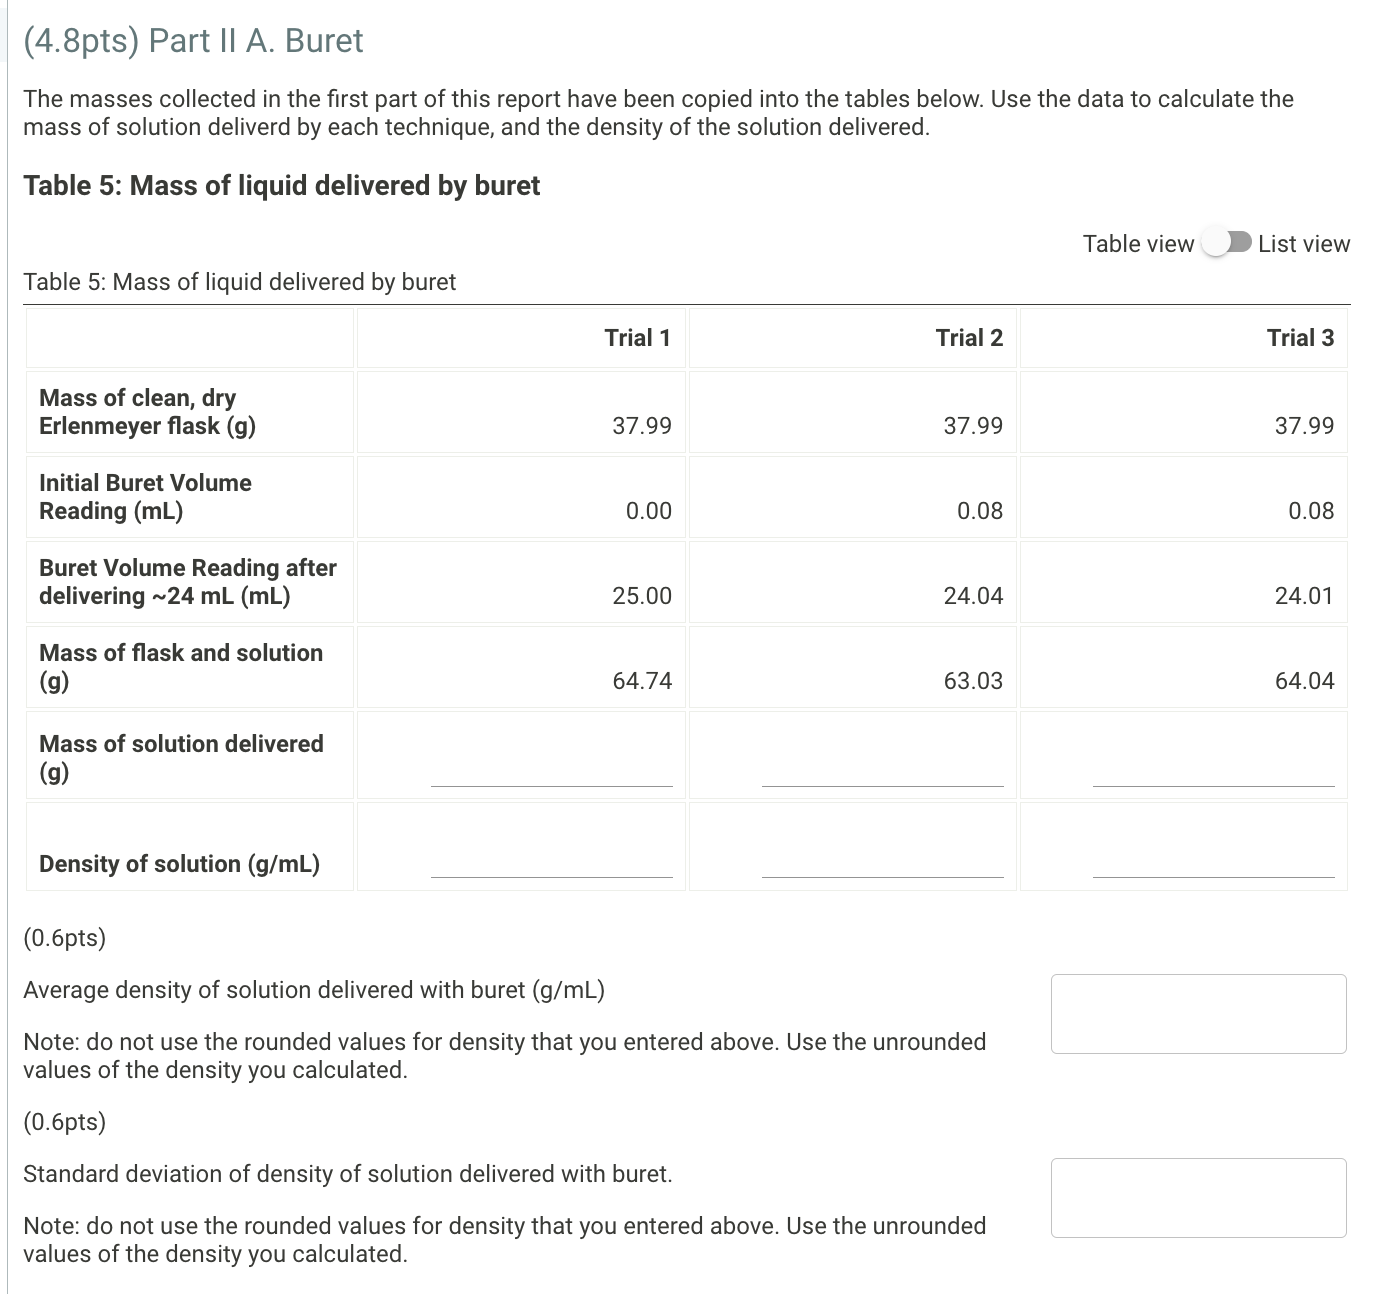This screenshot has width=1384, height=1294.
Task: Click the Erlenmeyer flask mass row label
Action: click(148, 411)
